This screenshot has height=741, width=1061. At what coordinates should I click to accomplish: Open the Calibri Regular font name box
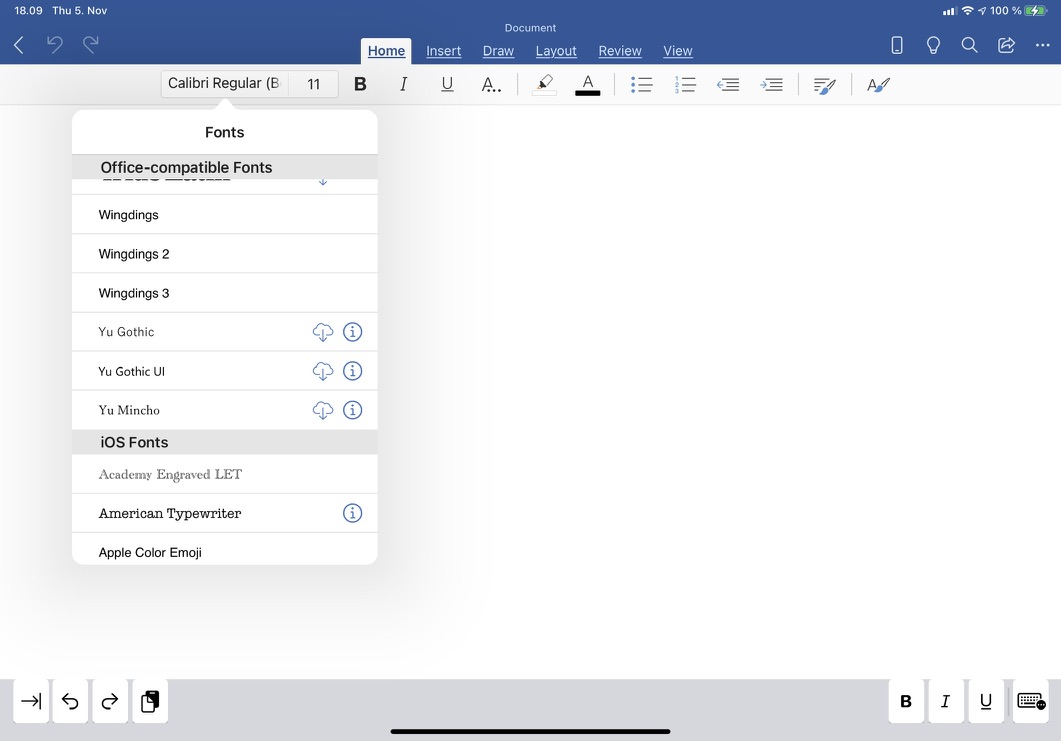click(x=222, y=84)
